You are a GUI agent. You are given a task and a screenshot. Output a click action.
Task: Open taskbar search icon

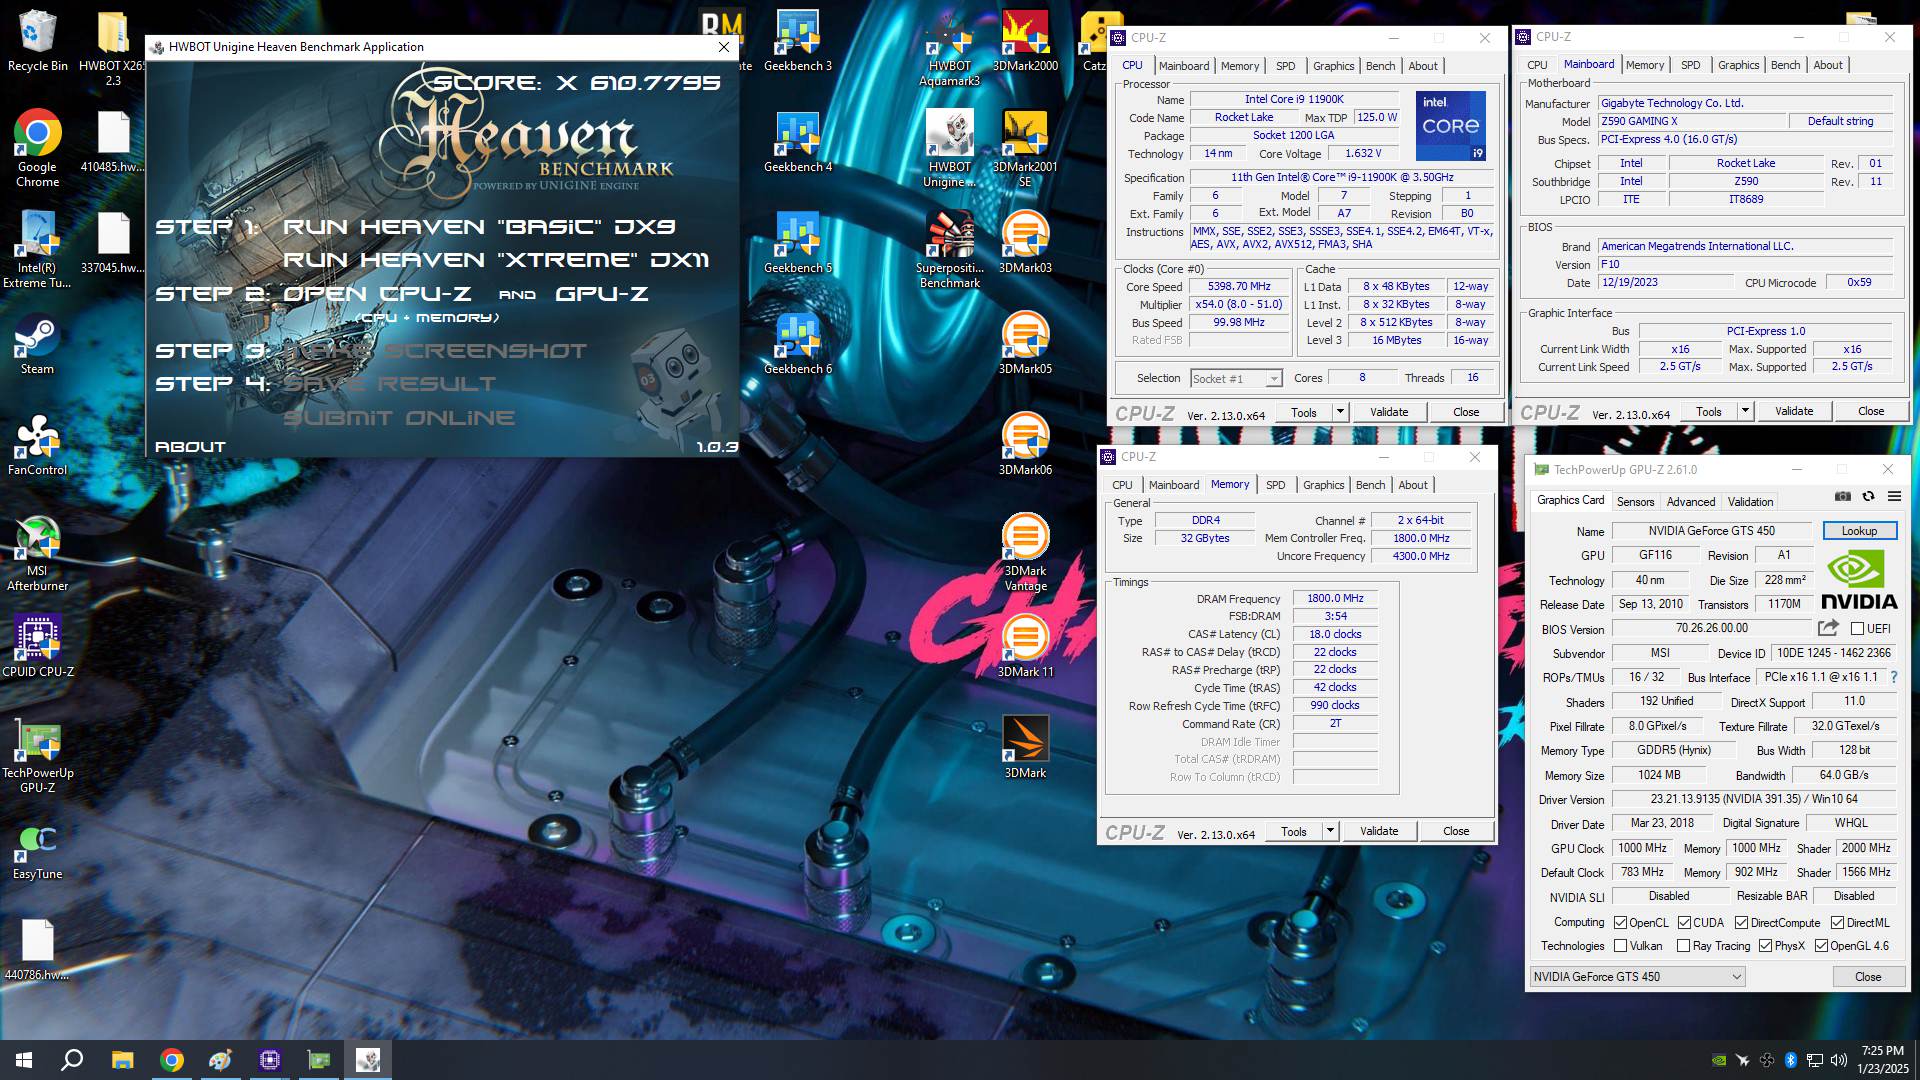tap(72, 1060)
